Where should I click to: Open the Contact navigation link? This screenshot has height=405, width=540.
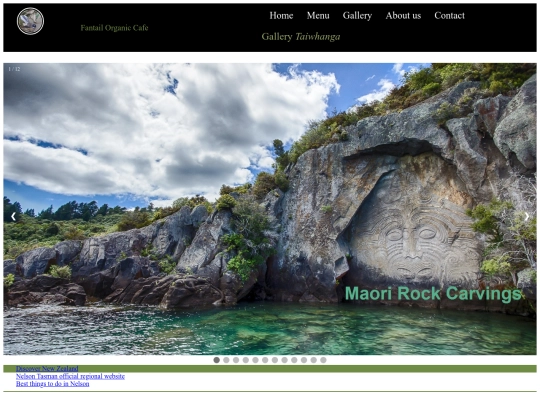[449, 15]
